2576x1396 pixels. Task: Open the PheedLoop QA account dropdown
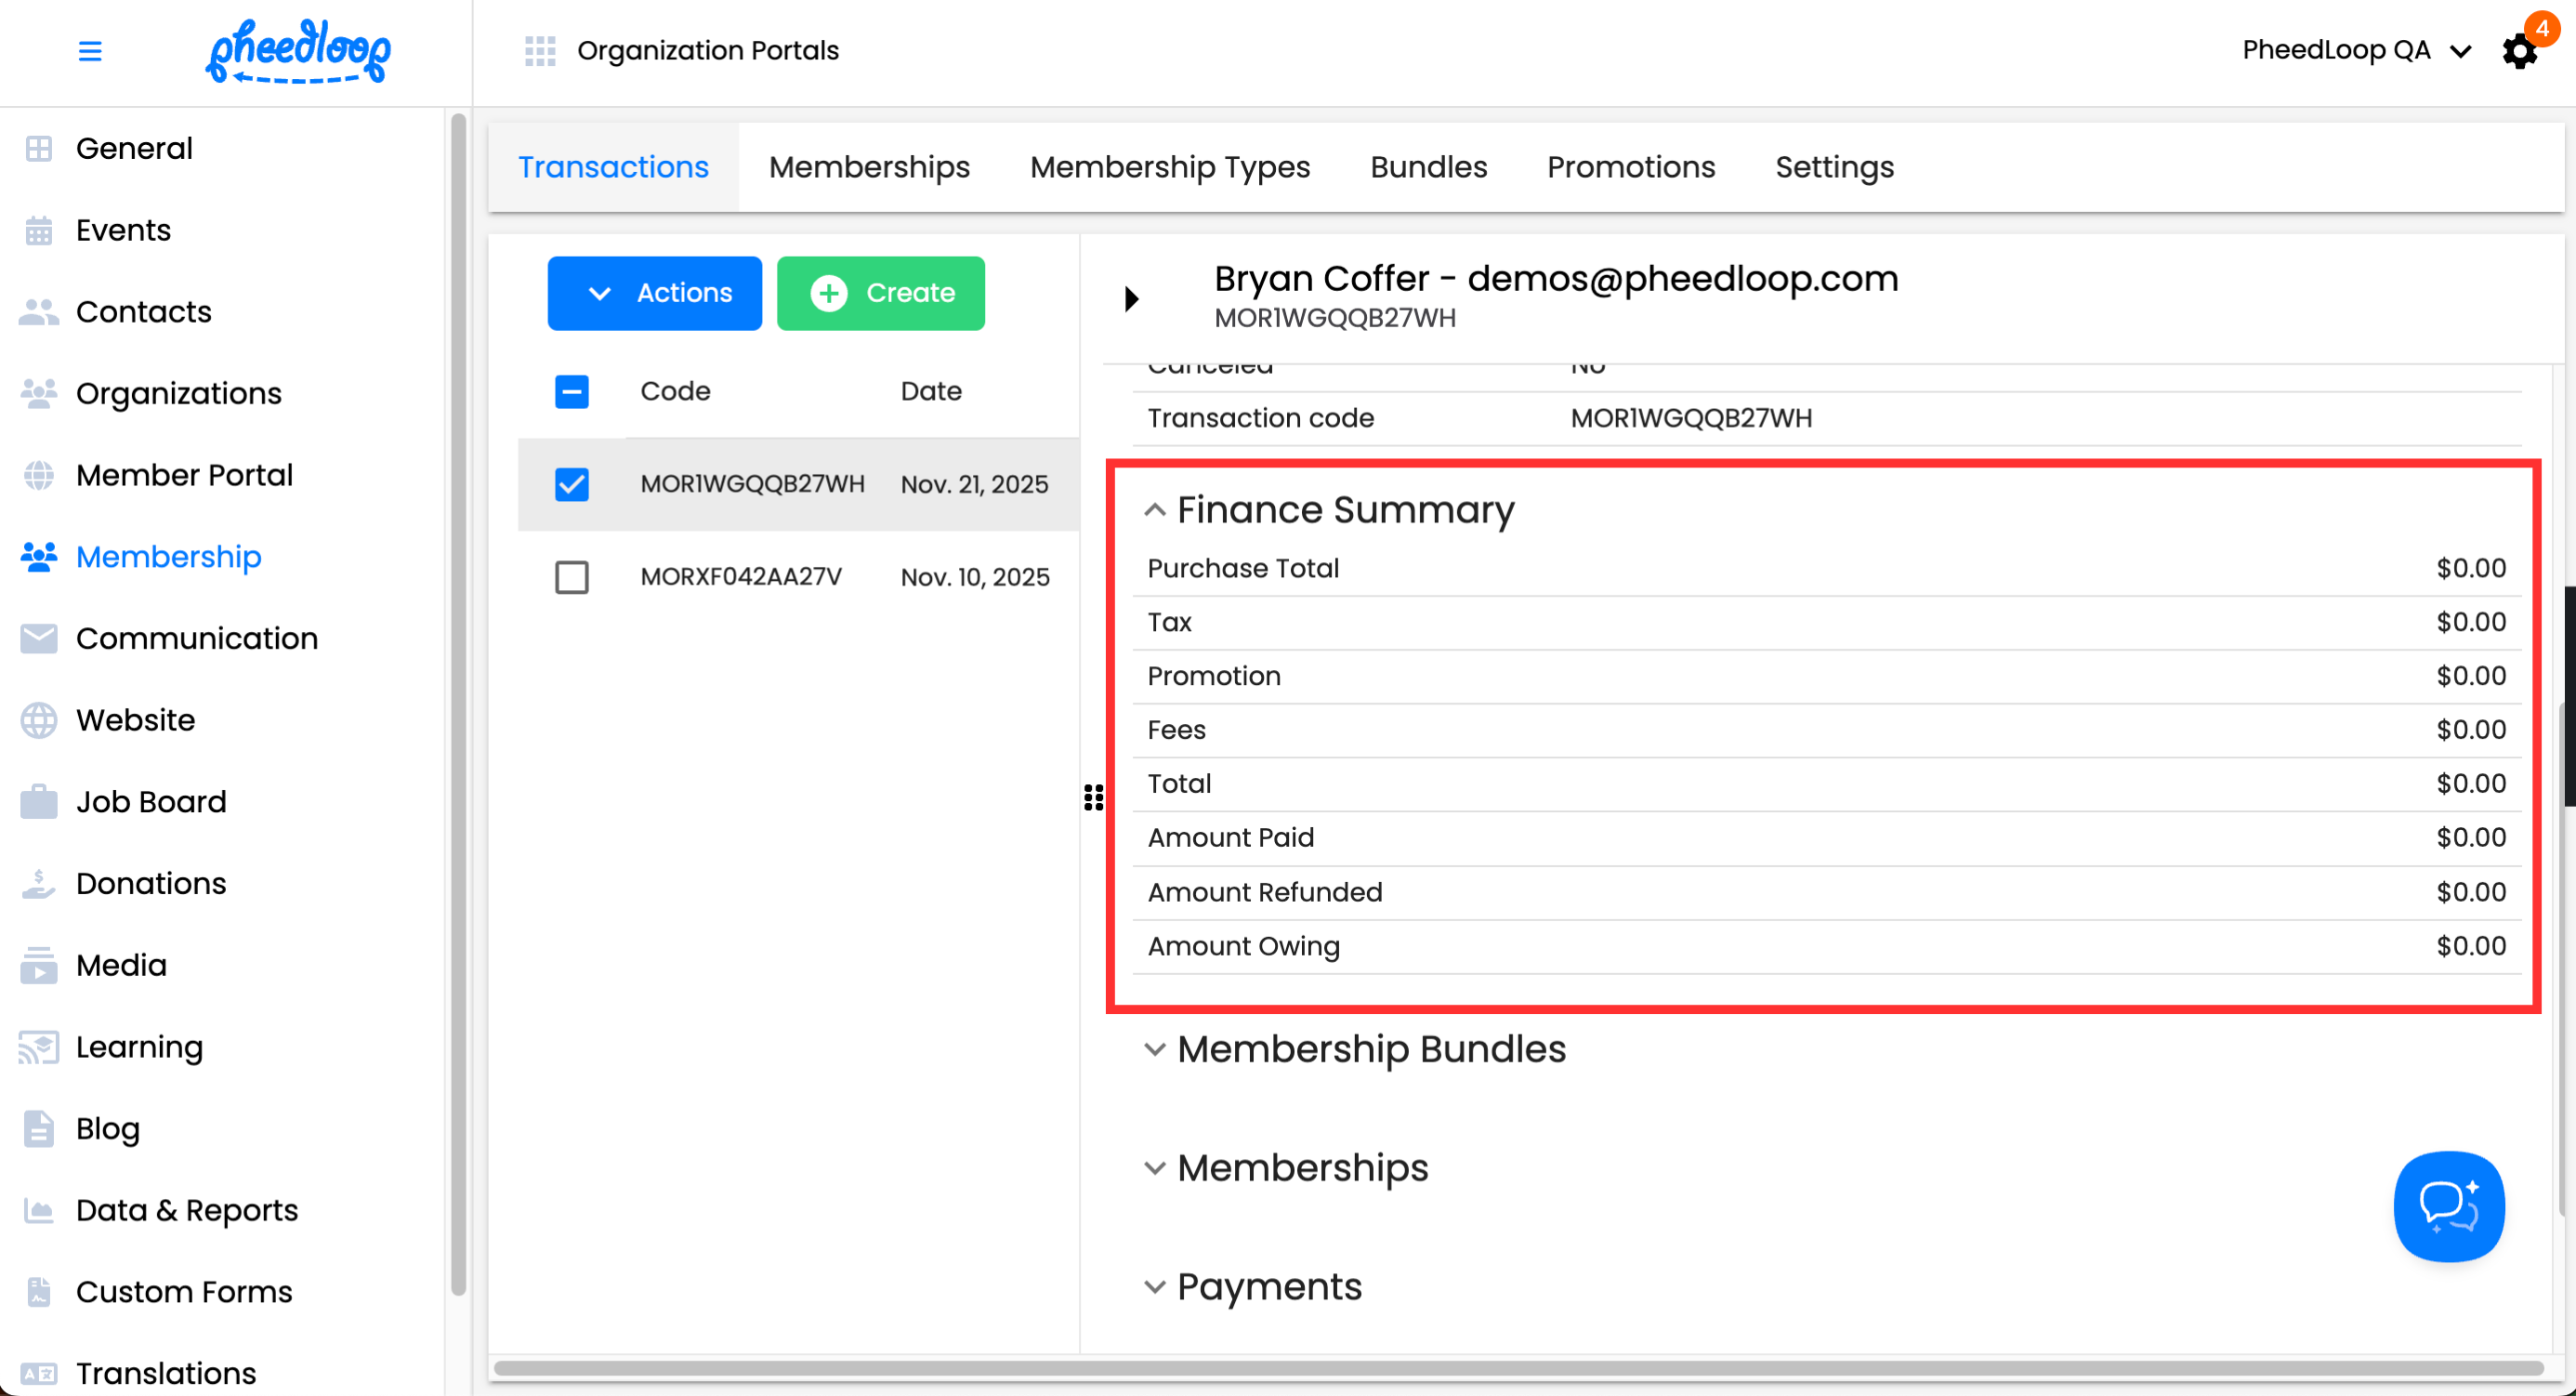[2356, 50]
